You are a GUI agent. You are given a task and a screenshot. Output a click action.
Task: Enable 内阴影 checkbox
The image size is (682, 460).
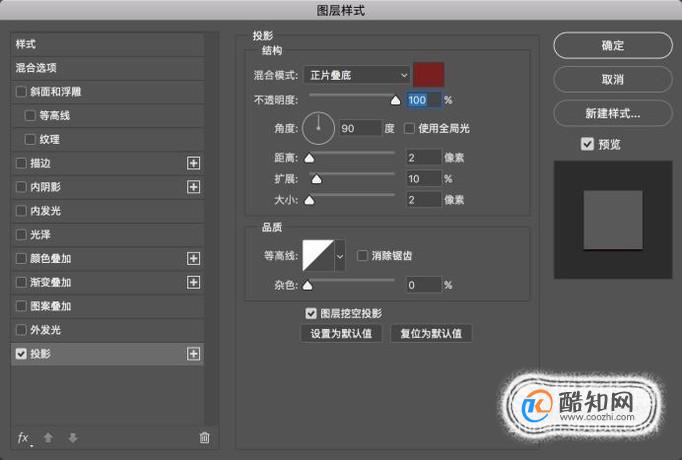coord(21,187)
